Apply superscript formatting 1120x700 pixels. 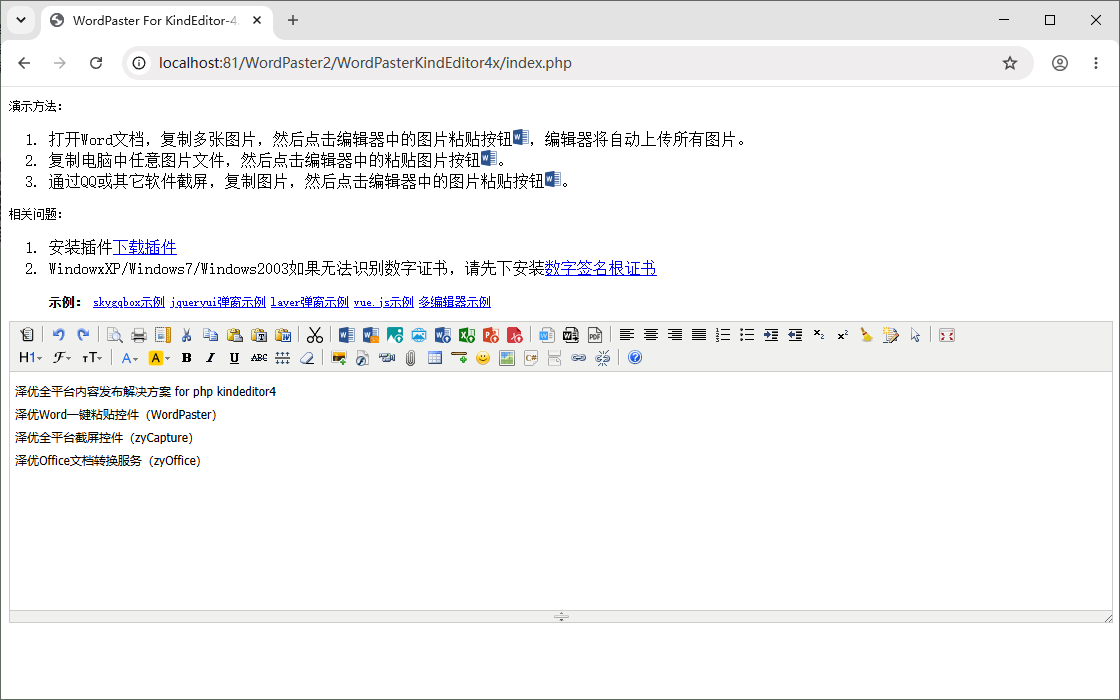point(844,335)
